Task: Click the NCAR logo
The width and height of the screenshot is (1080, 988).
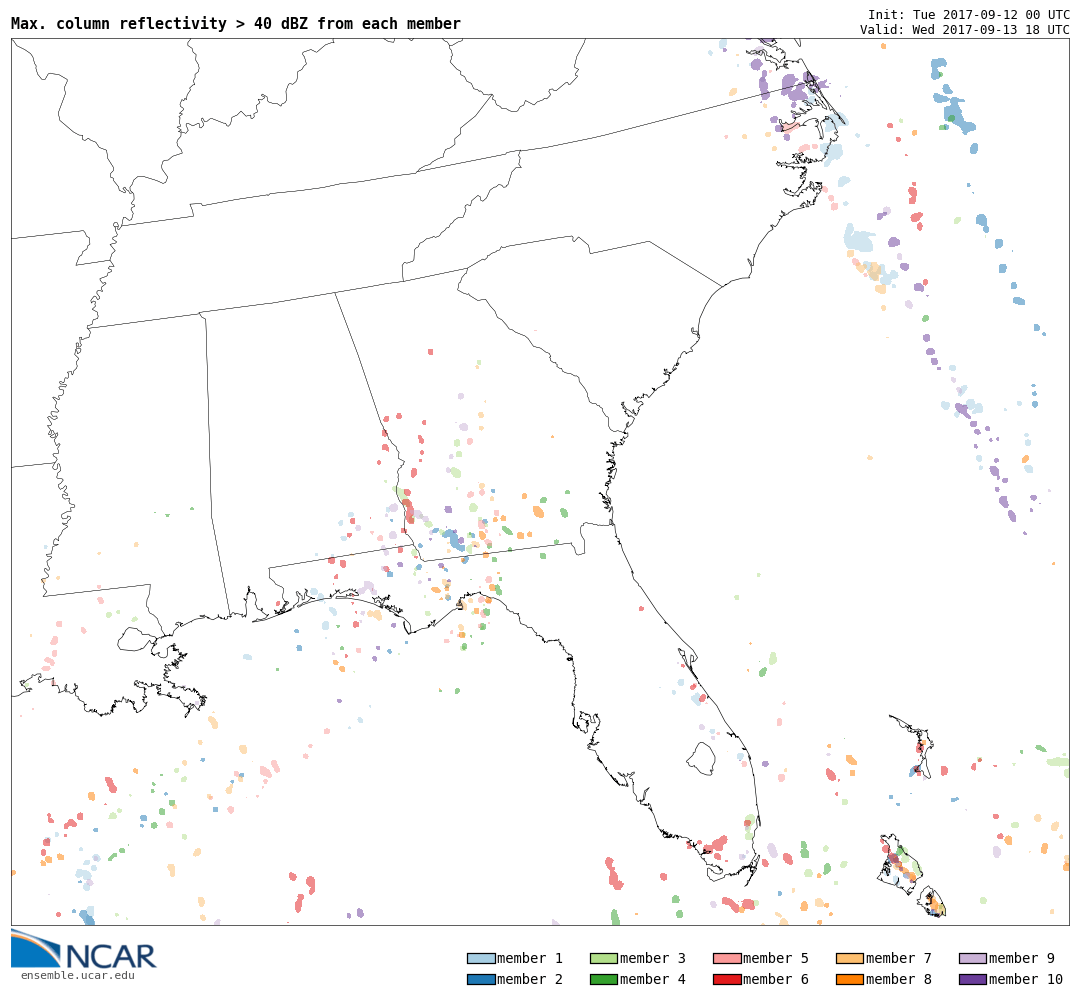Action: pos(83,949)
